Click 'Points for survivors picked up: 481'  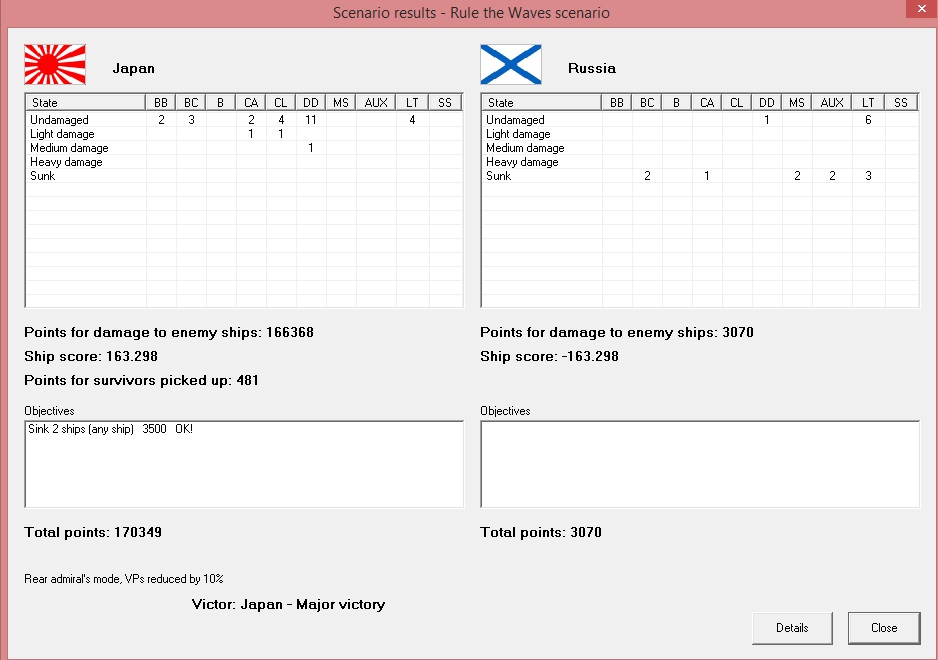[141, 381]
